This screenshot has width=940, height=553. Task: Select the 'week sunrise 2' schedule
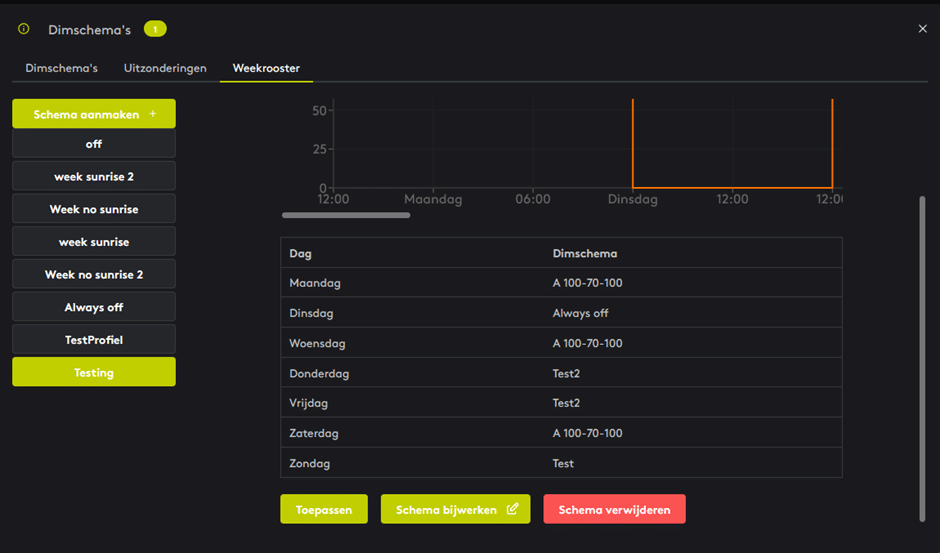(x=94, y=177)
